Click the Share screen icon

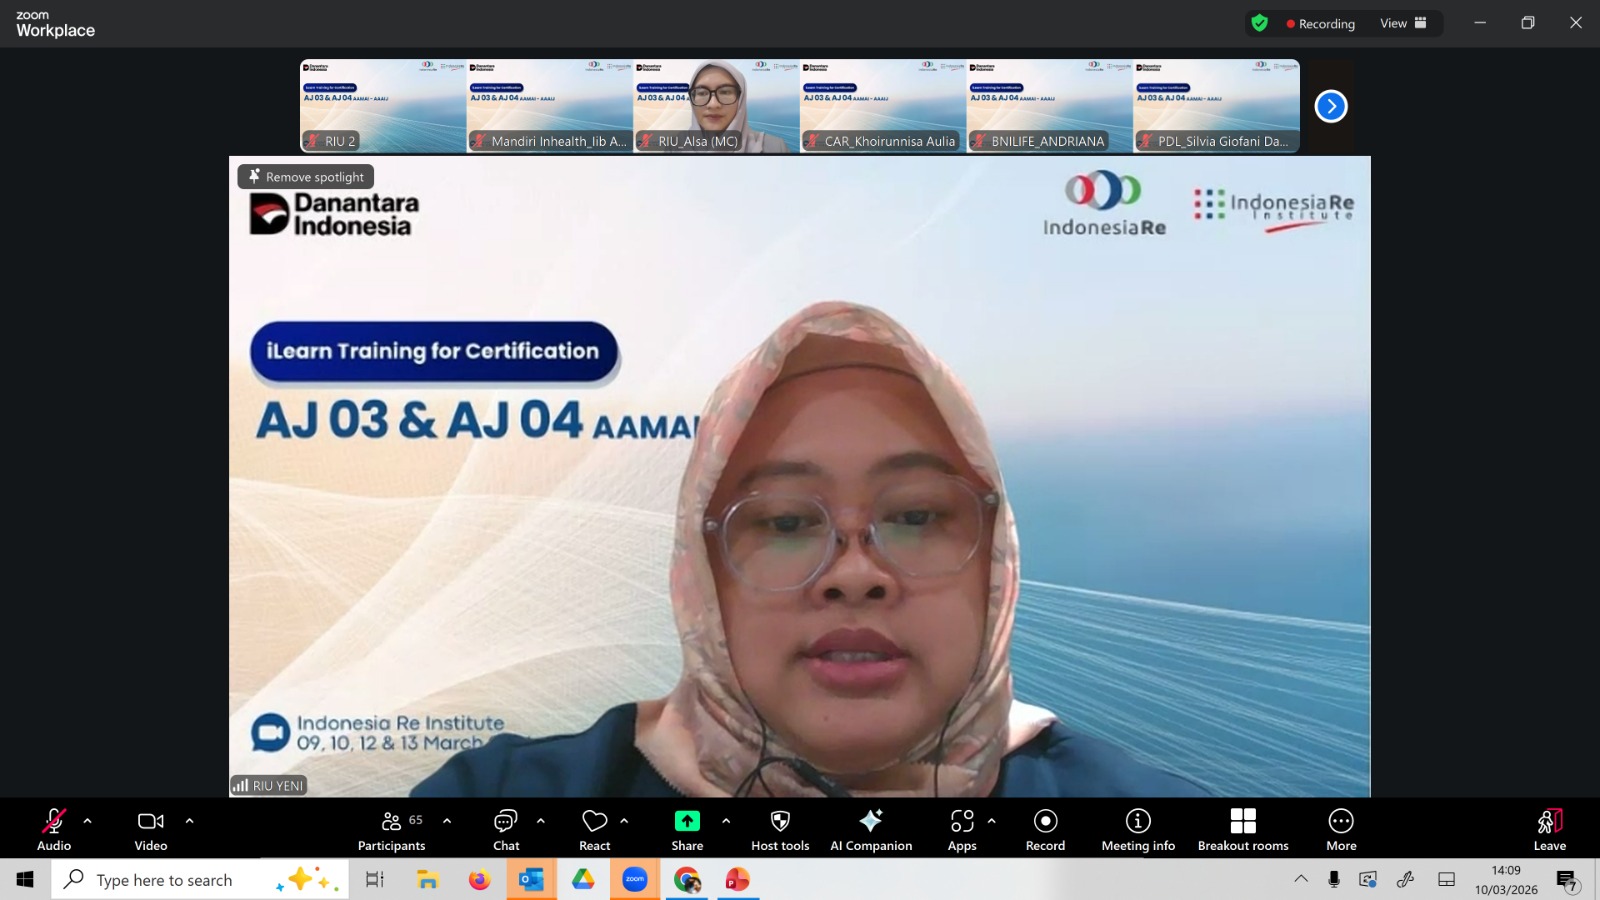[687, 821]
